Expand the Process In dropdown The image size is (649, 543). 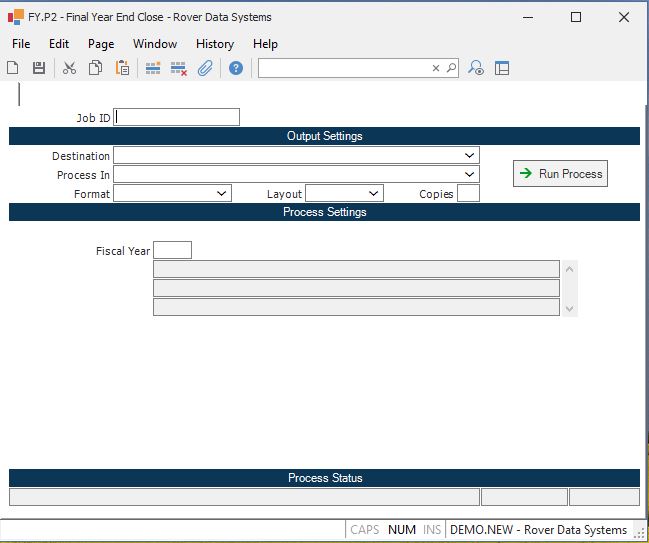coord(469,175)
